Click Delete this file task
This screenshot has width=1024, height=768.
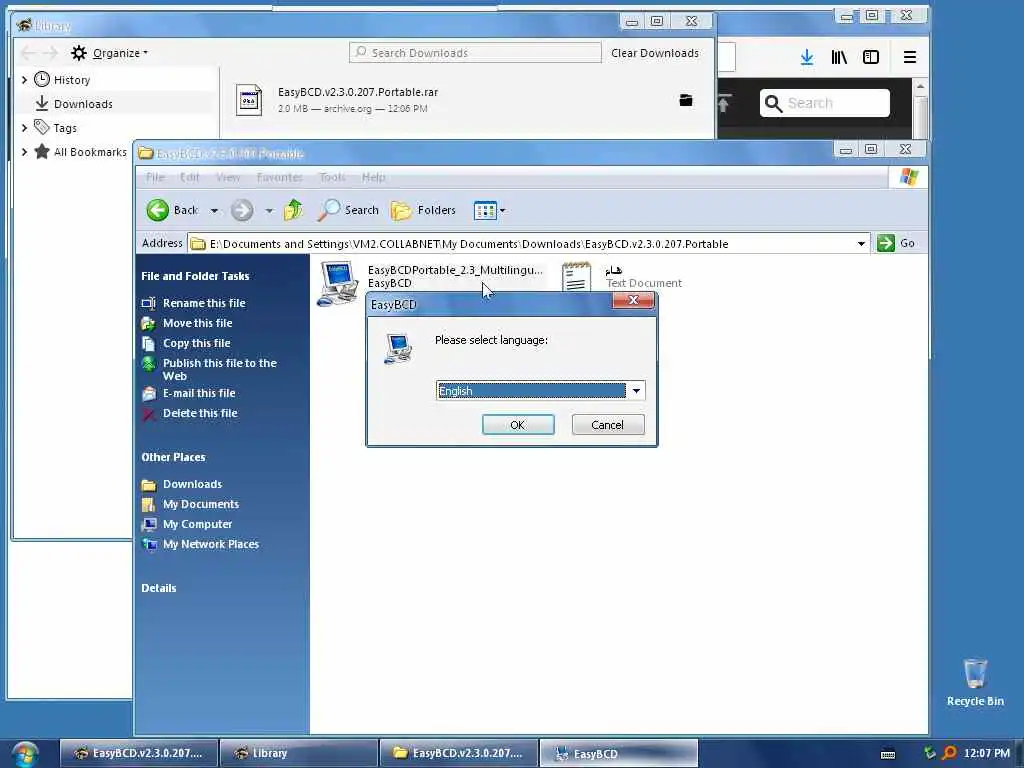click(x=200, y=413)
